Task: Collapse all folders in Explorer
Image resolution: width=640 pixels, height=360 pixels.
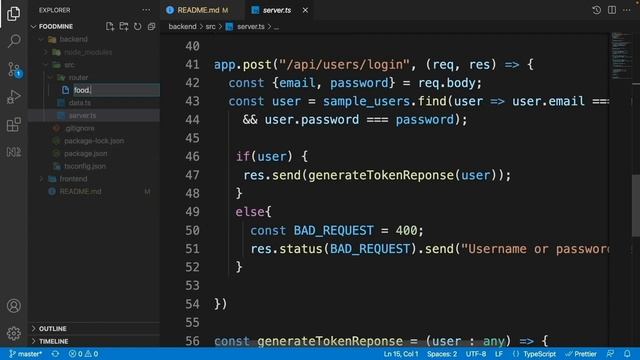Action: tap(151, 27)
